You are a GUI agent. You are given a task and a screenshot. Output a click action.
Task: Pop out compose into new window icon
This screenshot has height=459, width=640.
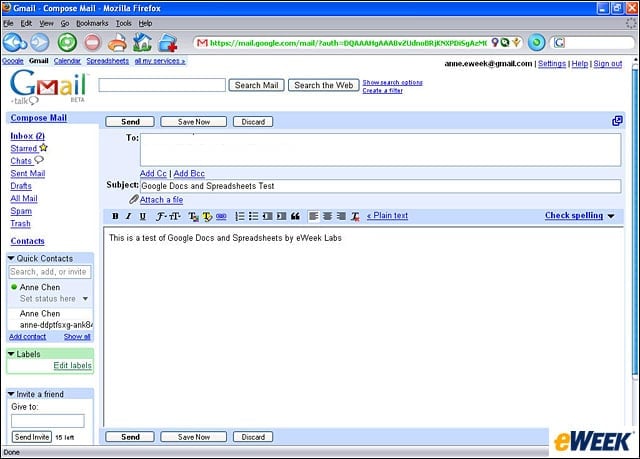click(x=617, y=121)
